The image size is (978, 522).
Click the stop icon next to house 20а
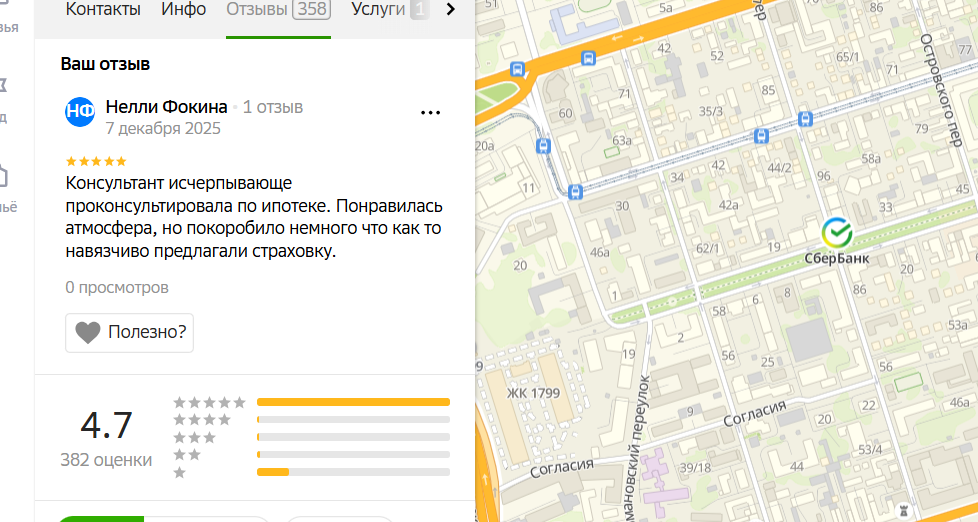click(543, 146)
